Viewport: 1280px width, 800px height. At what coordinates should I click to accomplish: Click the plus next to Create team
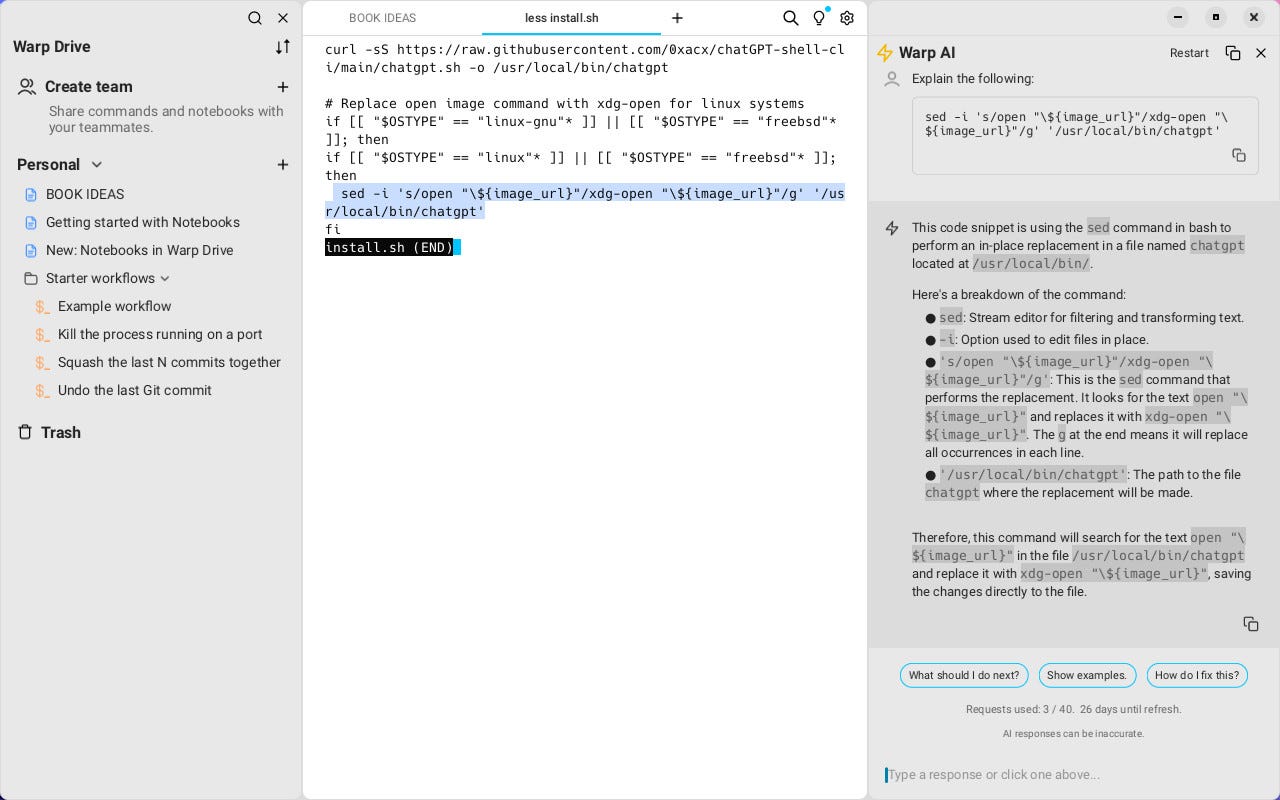coord(283,87)
